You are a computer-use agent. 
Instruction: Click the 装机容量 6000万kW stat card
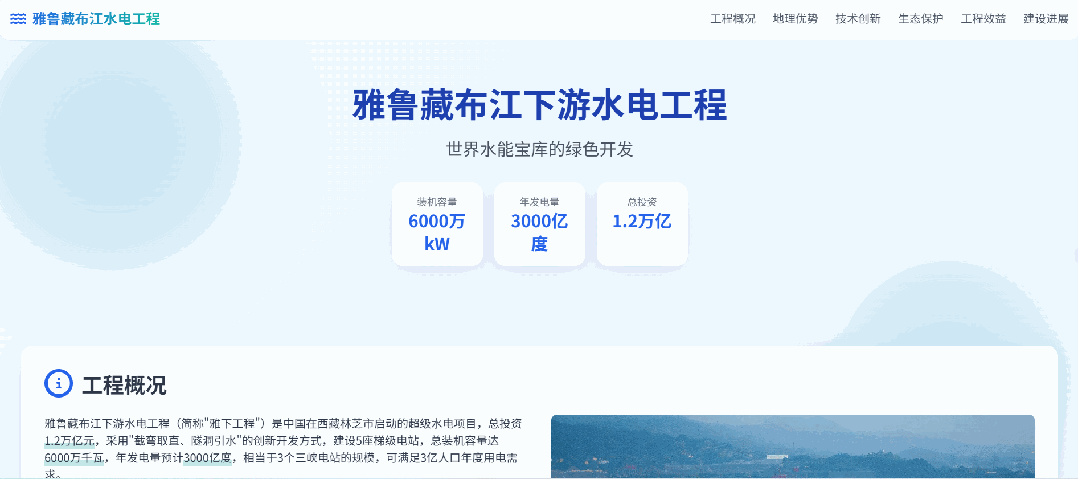[437, 224]
